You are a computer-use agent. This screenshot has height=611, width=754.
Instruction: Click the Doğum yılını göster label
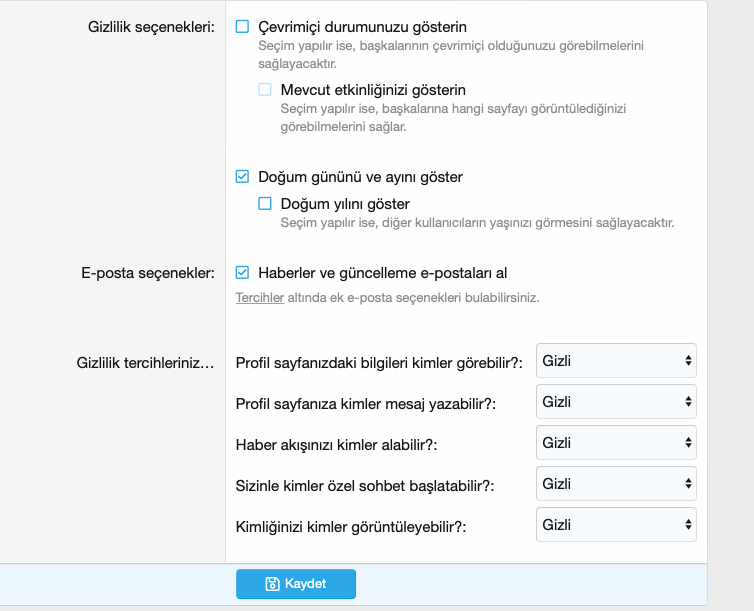(x=345, y=204)
